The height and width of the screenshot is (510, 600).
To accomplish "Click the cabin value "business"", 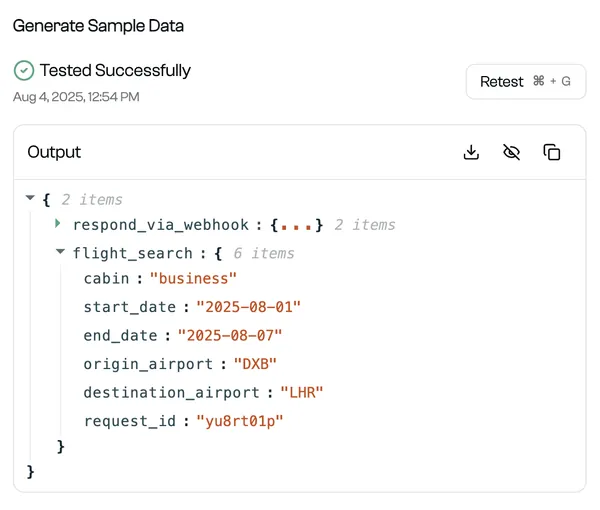I will (x=193, y=279).
